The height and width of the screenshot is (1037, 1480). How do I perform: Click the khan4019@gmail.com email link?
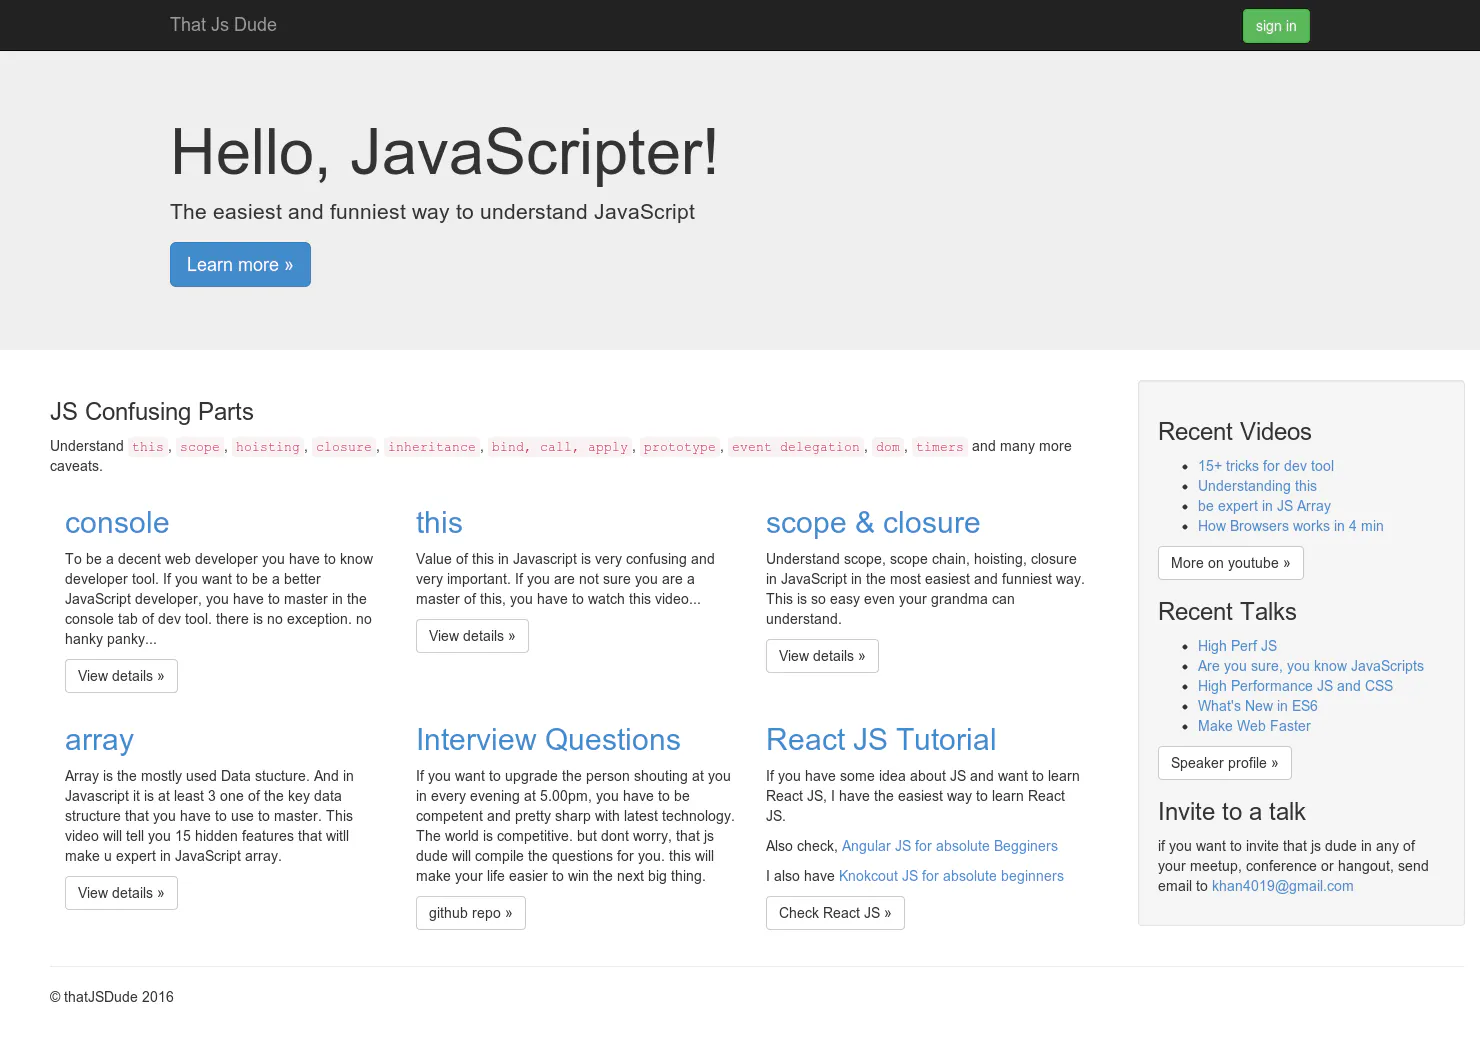point(1283,886)
